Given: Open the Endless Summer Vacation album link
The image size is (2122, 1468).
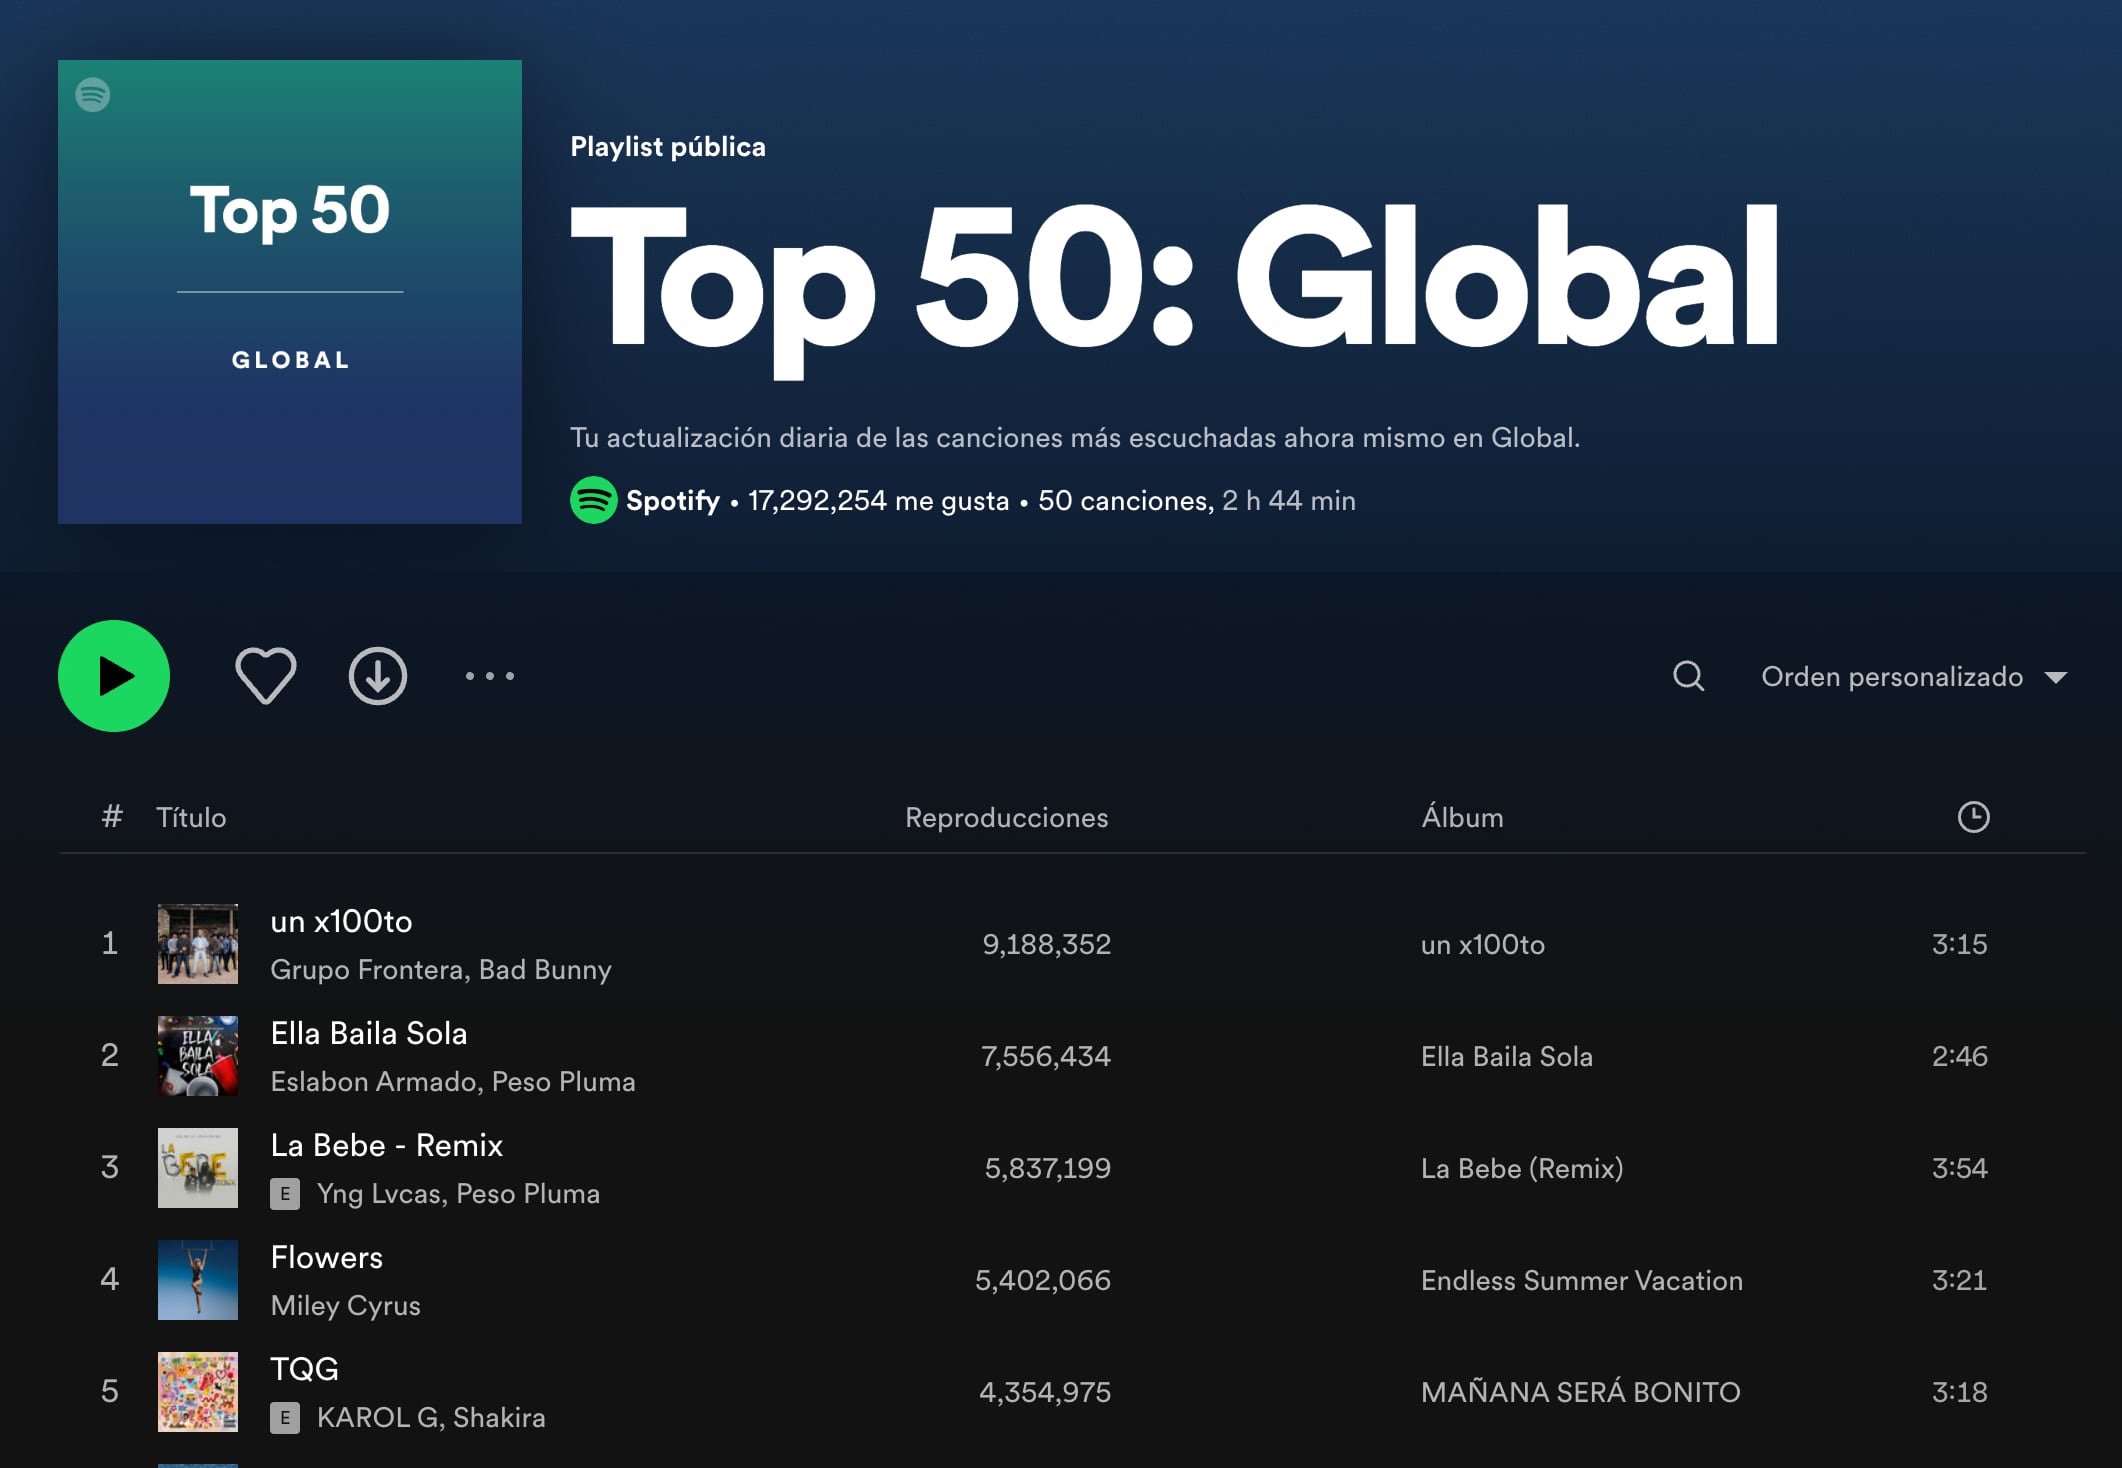Looking at the screenshot, I should coord(1581,1280).
